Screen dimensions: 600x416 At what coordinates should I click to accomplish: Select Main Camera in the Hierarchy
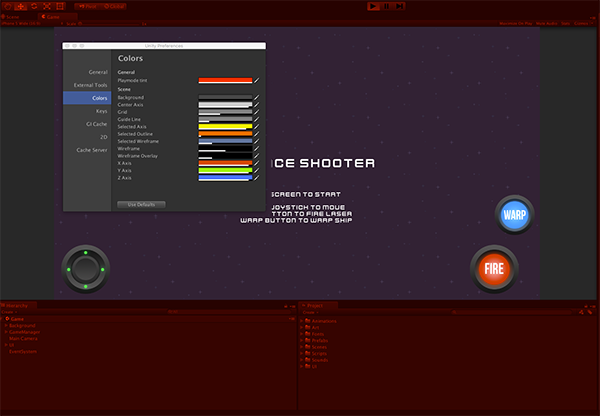point(23,338)
